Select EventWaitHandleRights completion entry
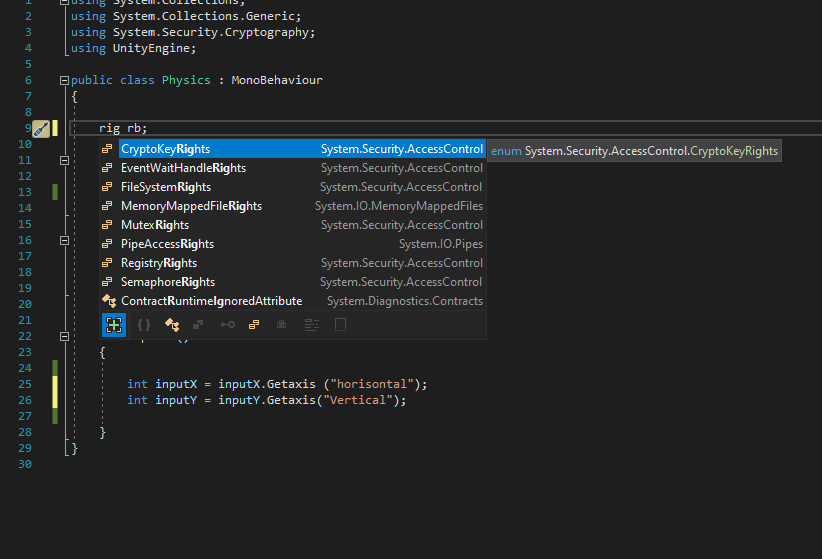Image resolution: width=822 pixels, height=559 pixels. coord(293,168)
